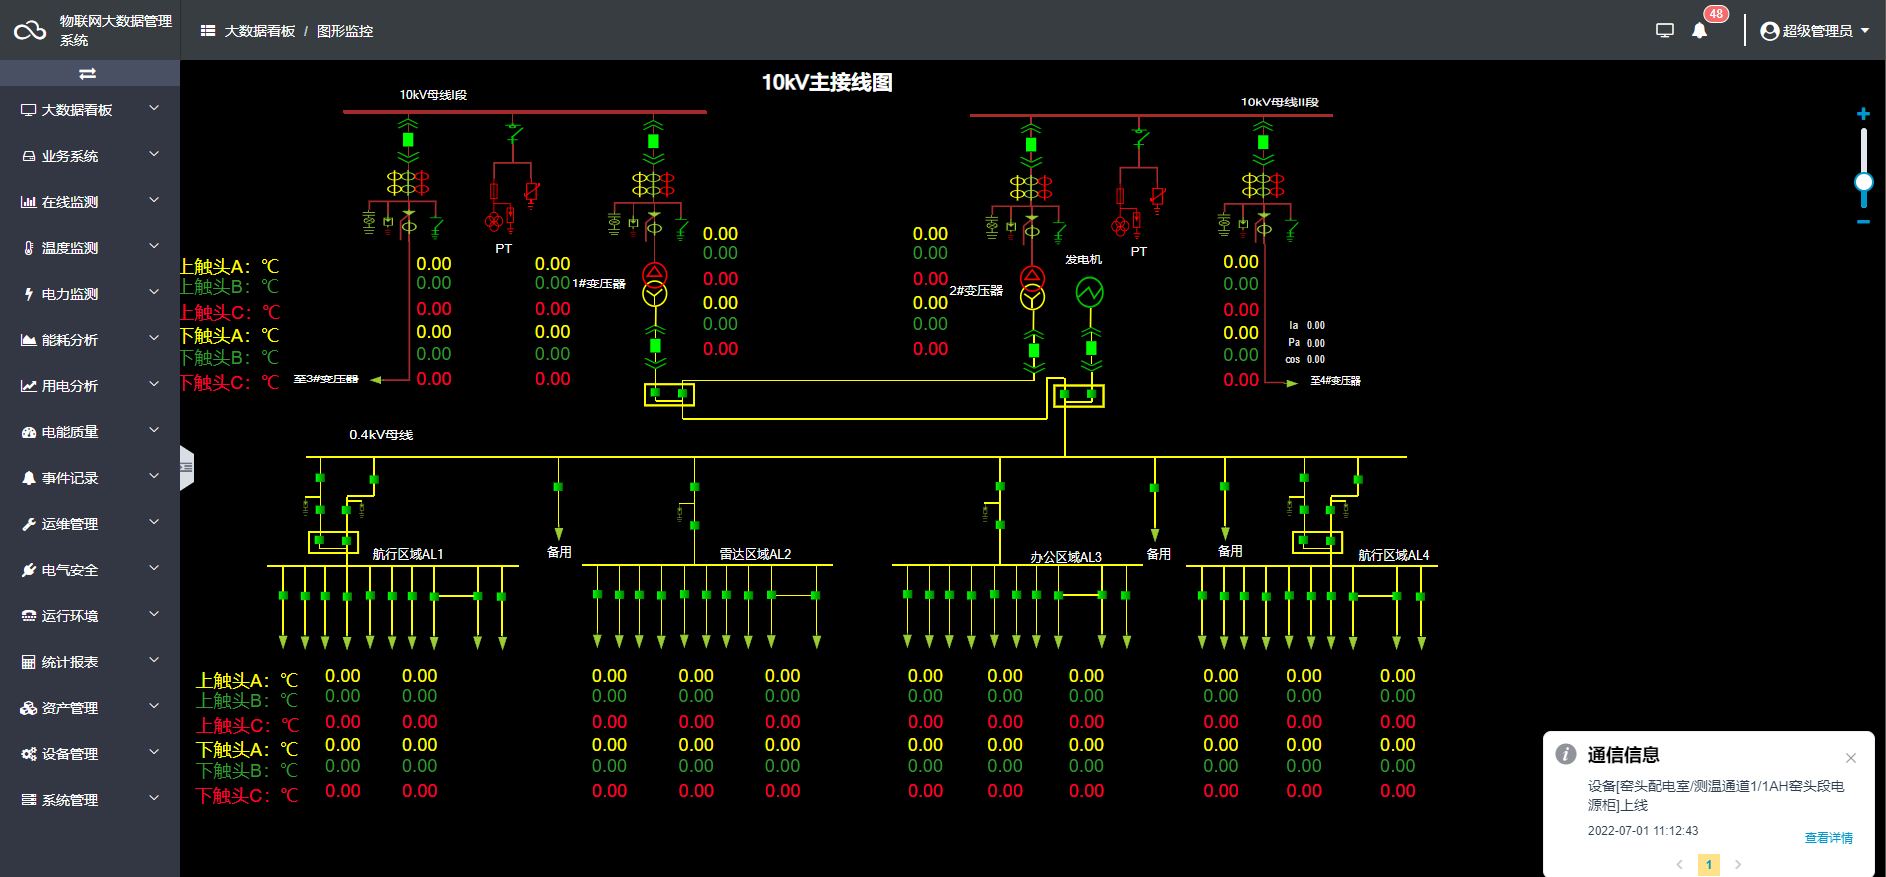Click the 电力监测 lightning icon
The height and width of the screenshot is (877, 1886).
[29, 294]
